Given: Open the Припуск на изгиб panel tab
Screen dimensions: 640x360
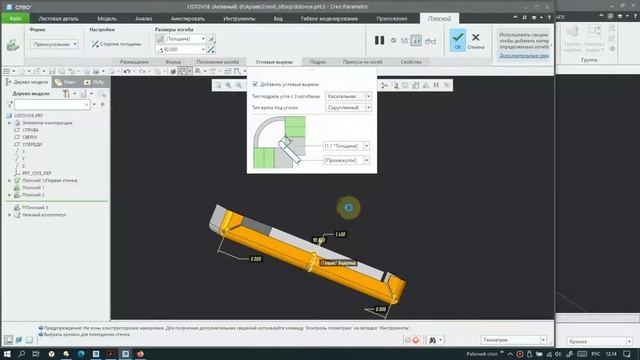Looking at the screenshot, I should pos(362,62).
